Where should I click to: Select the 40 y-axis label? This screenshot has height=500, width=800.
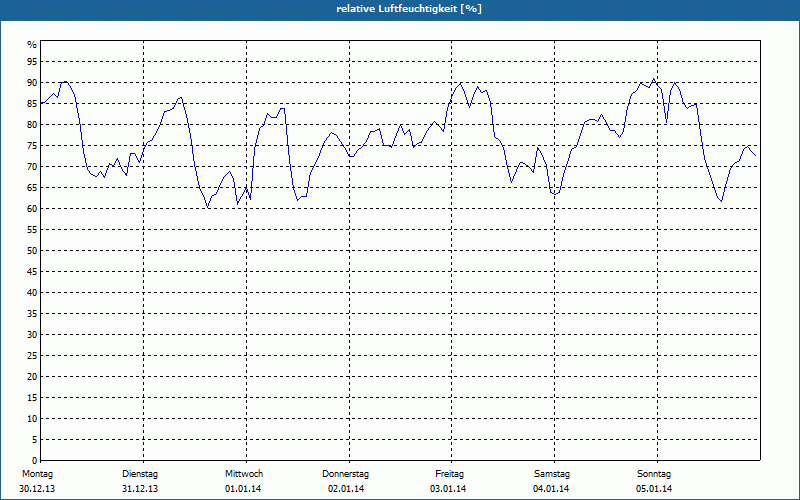click(x=32, y=293)
